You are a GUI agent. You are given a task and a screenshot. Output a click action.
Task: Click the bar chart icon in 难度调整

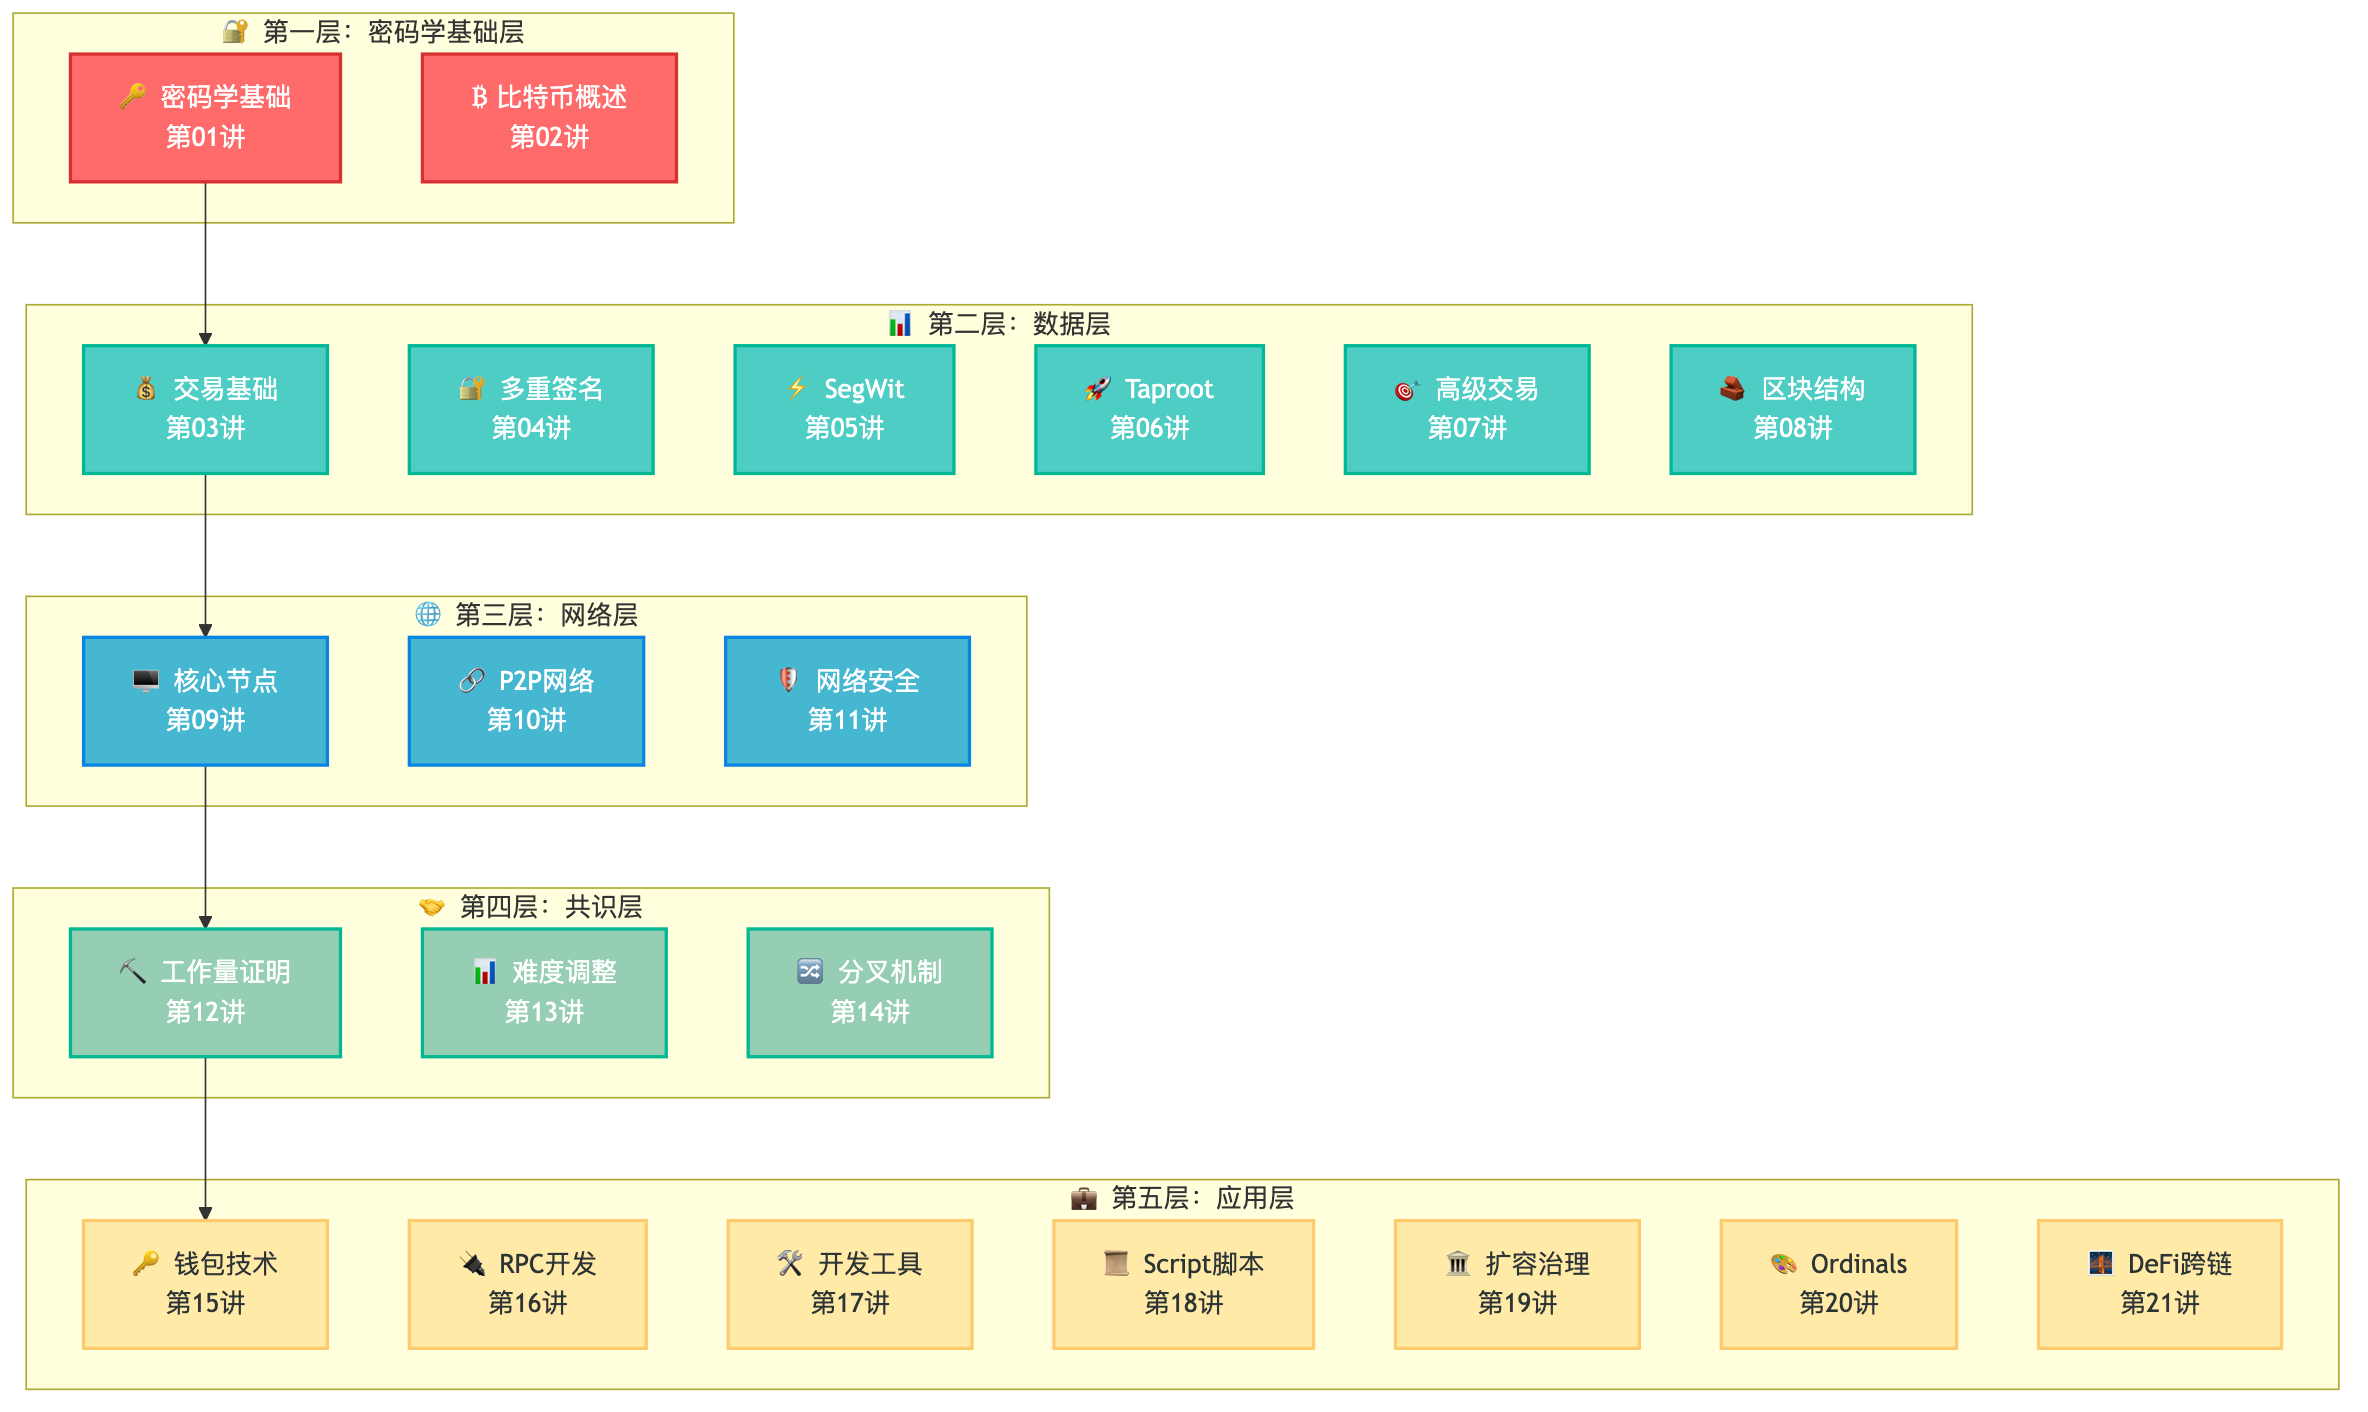485,971
